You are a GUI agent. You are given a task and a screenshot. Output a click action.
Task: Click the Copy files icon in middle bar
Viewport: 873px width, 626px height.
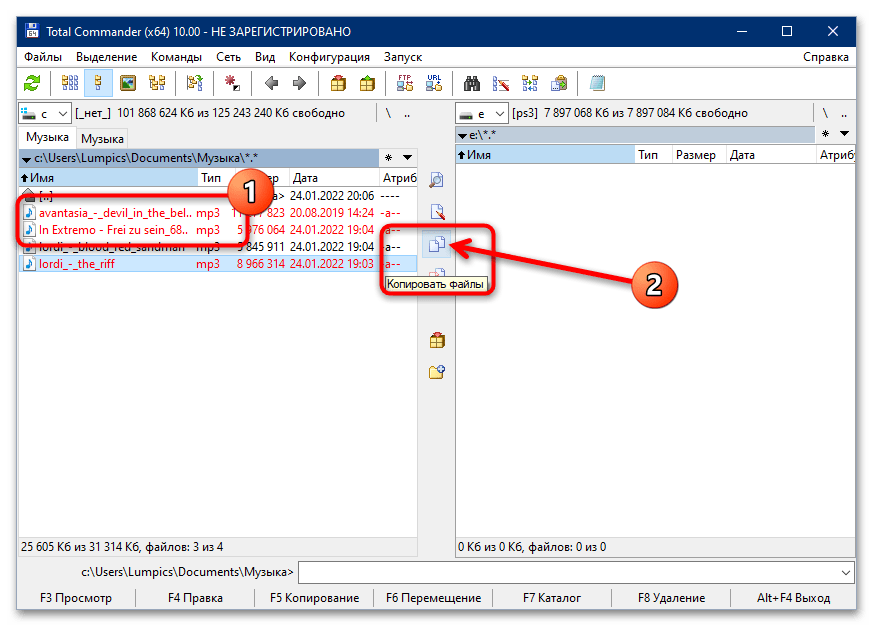pos(437,244)
